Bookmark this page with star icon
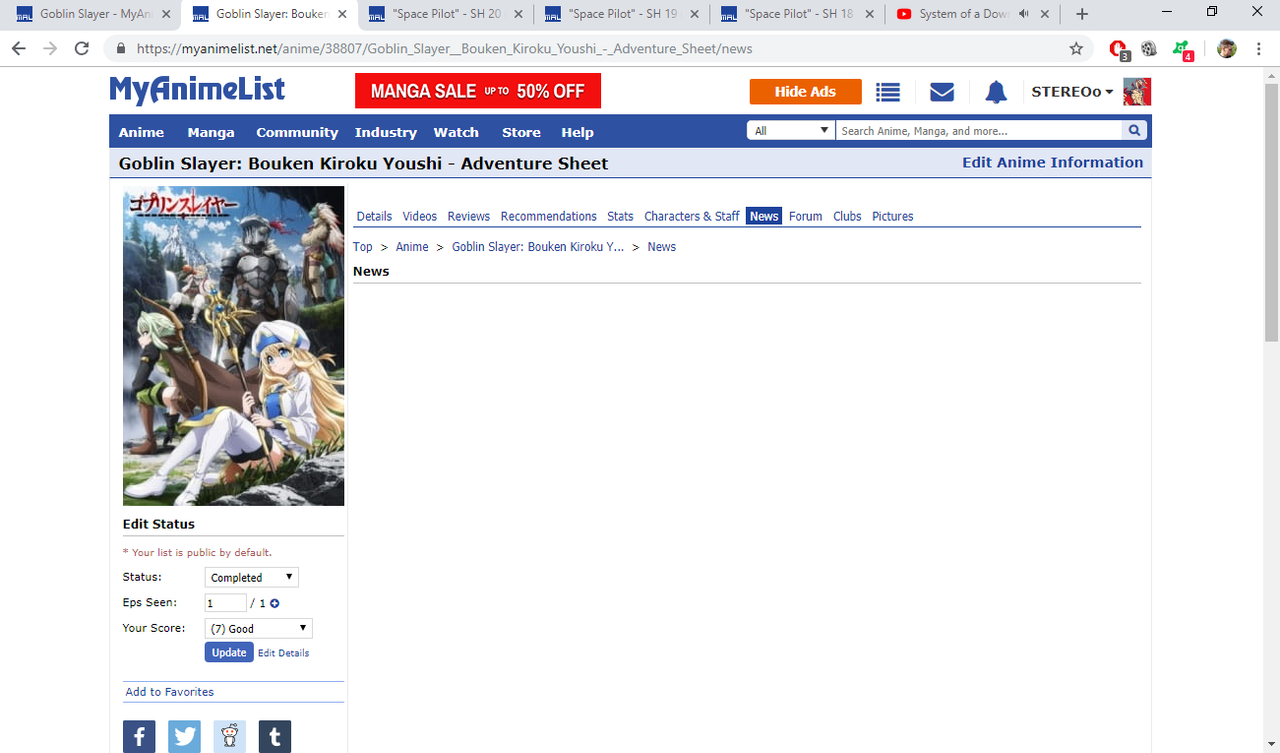This screenshot has height=753, width=1280. click(1076, 48)
